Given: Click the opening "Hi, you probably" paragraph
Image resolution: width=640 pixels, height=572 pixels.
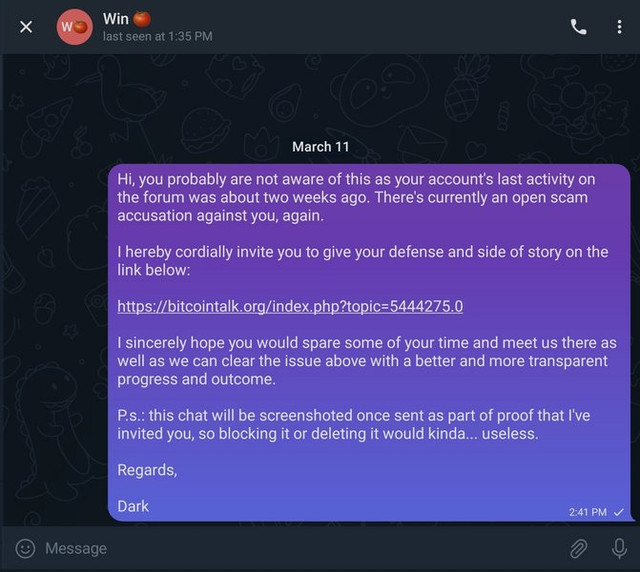Looking at the screenshot, I should [356, 197].
